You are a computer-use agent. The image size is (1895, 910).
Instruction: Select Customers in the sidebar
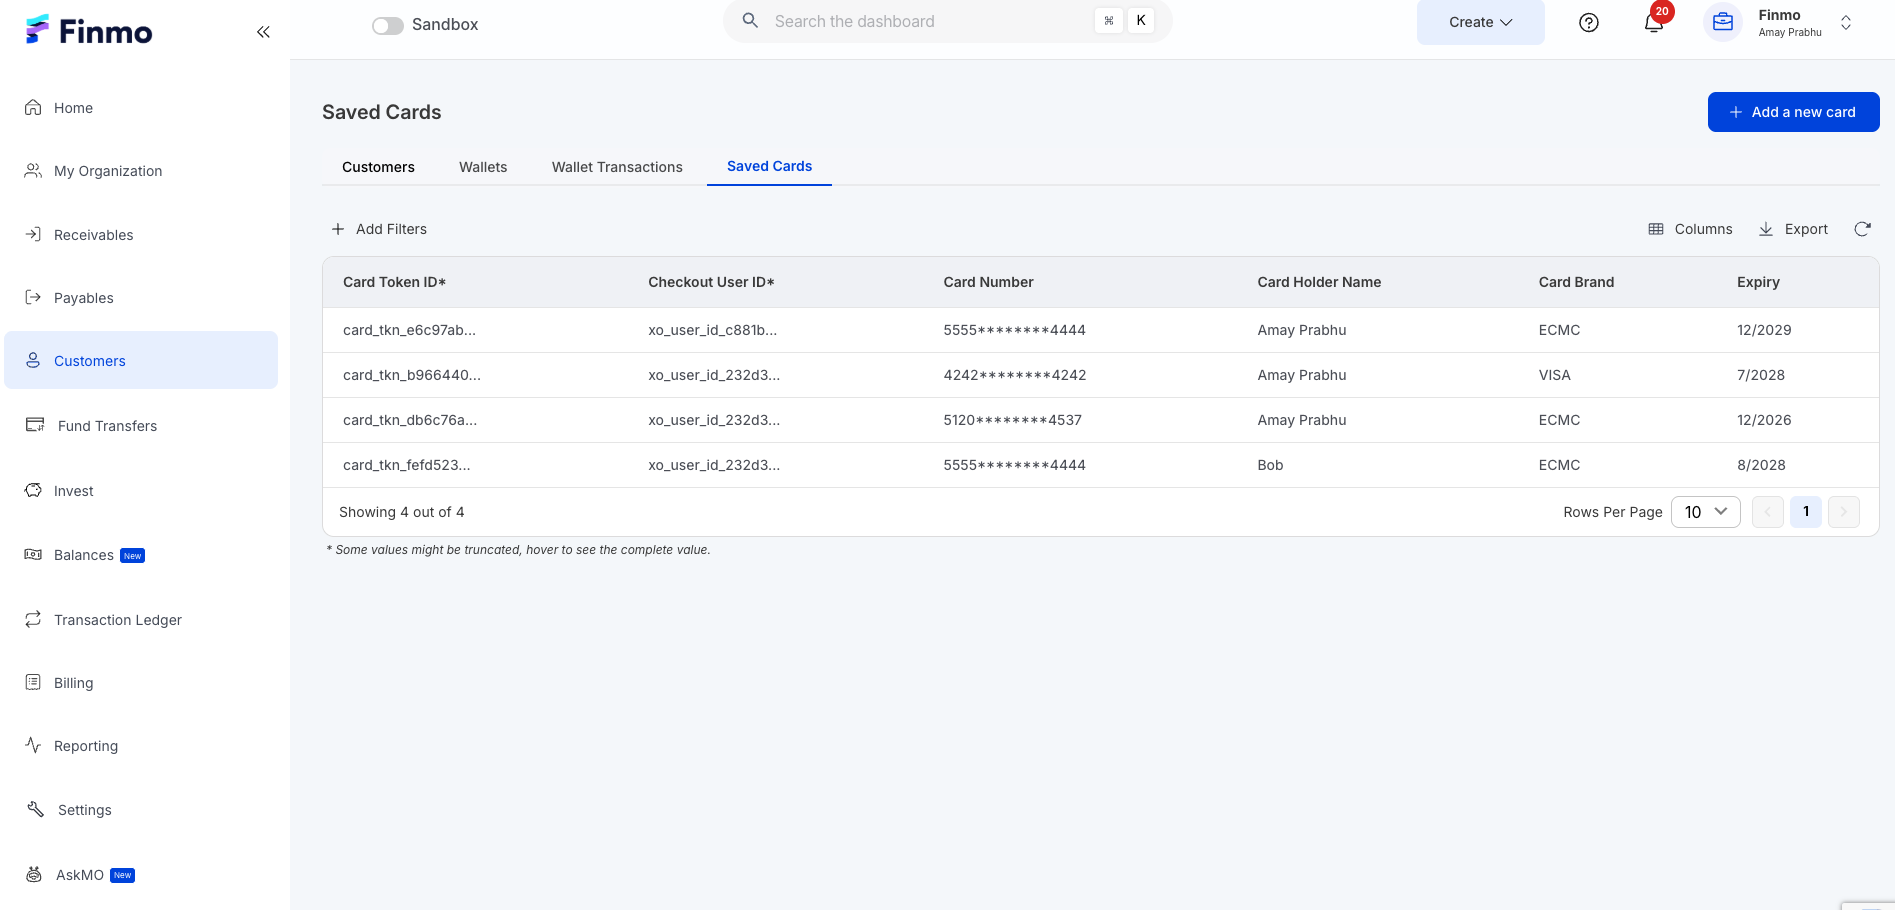point(141,360)
